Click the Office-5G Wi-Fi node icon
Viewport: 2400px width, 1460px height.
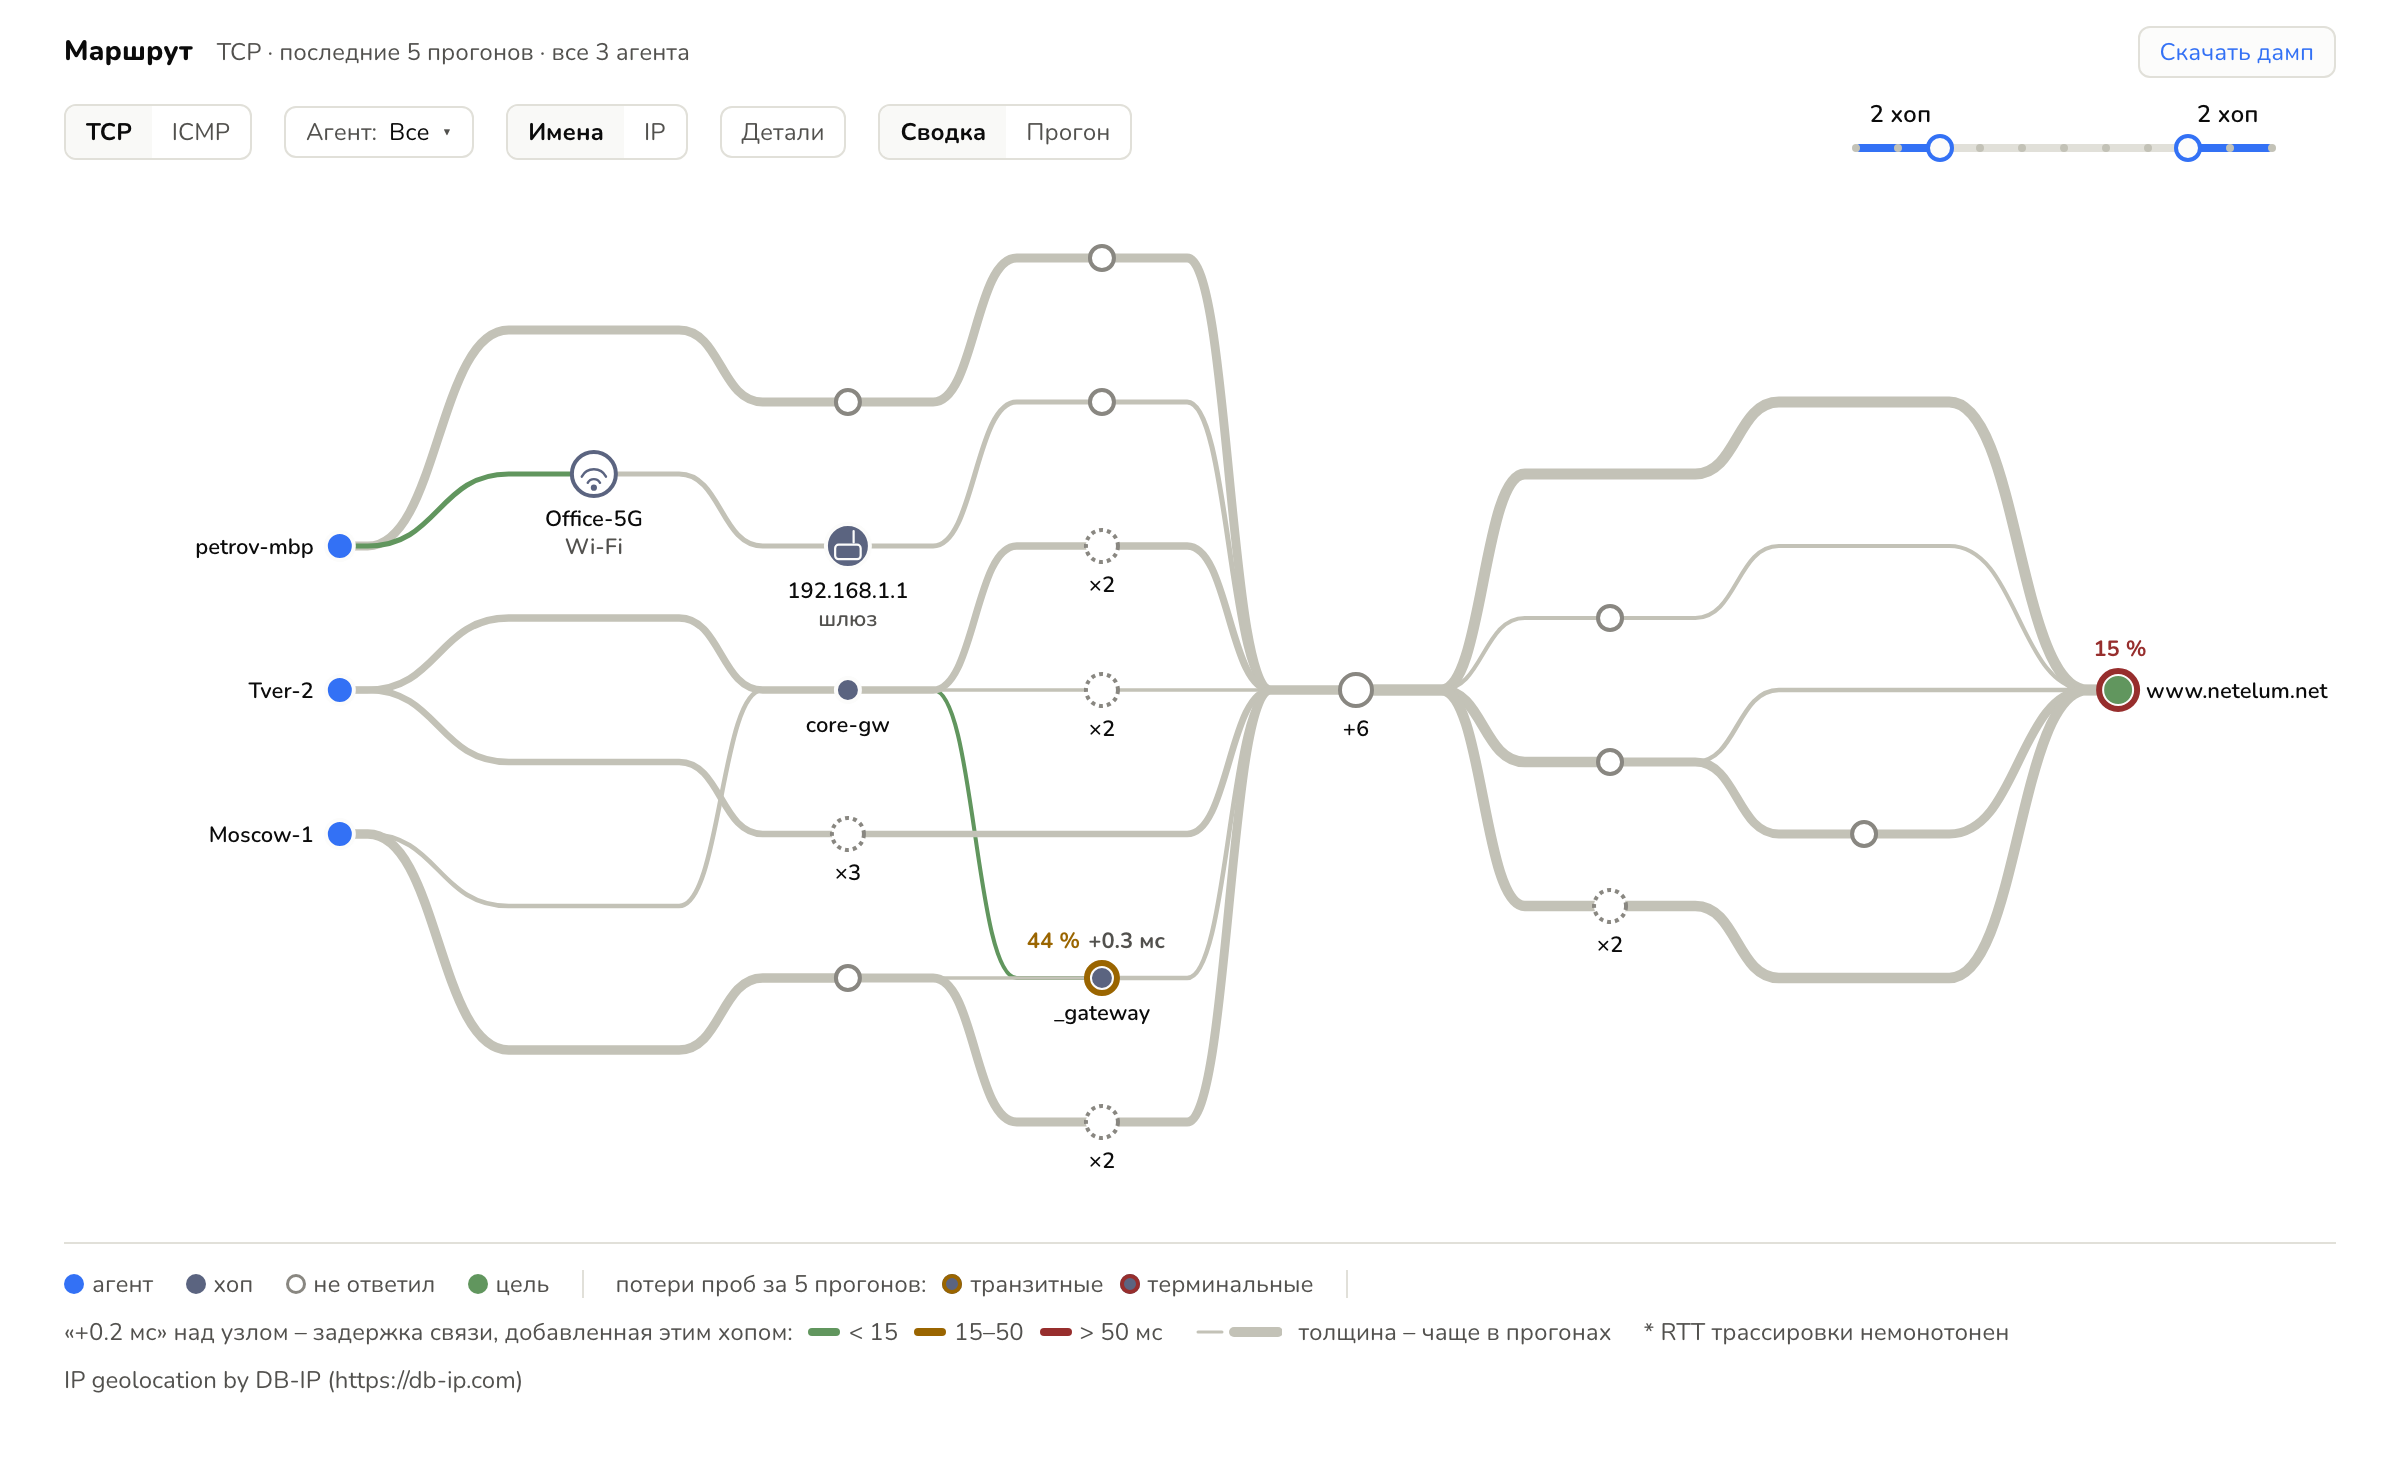[x=594, y=474]
